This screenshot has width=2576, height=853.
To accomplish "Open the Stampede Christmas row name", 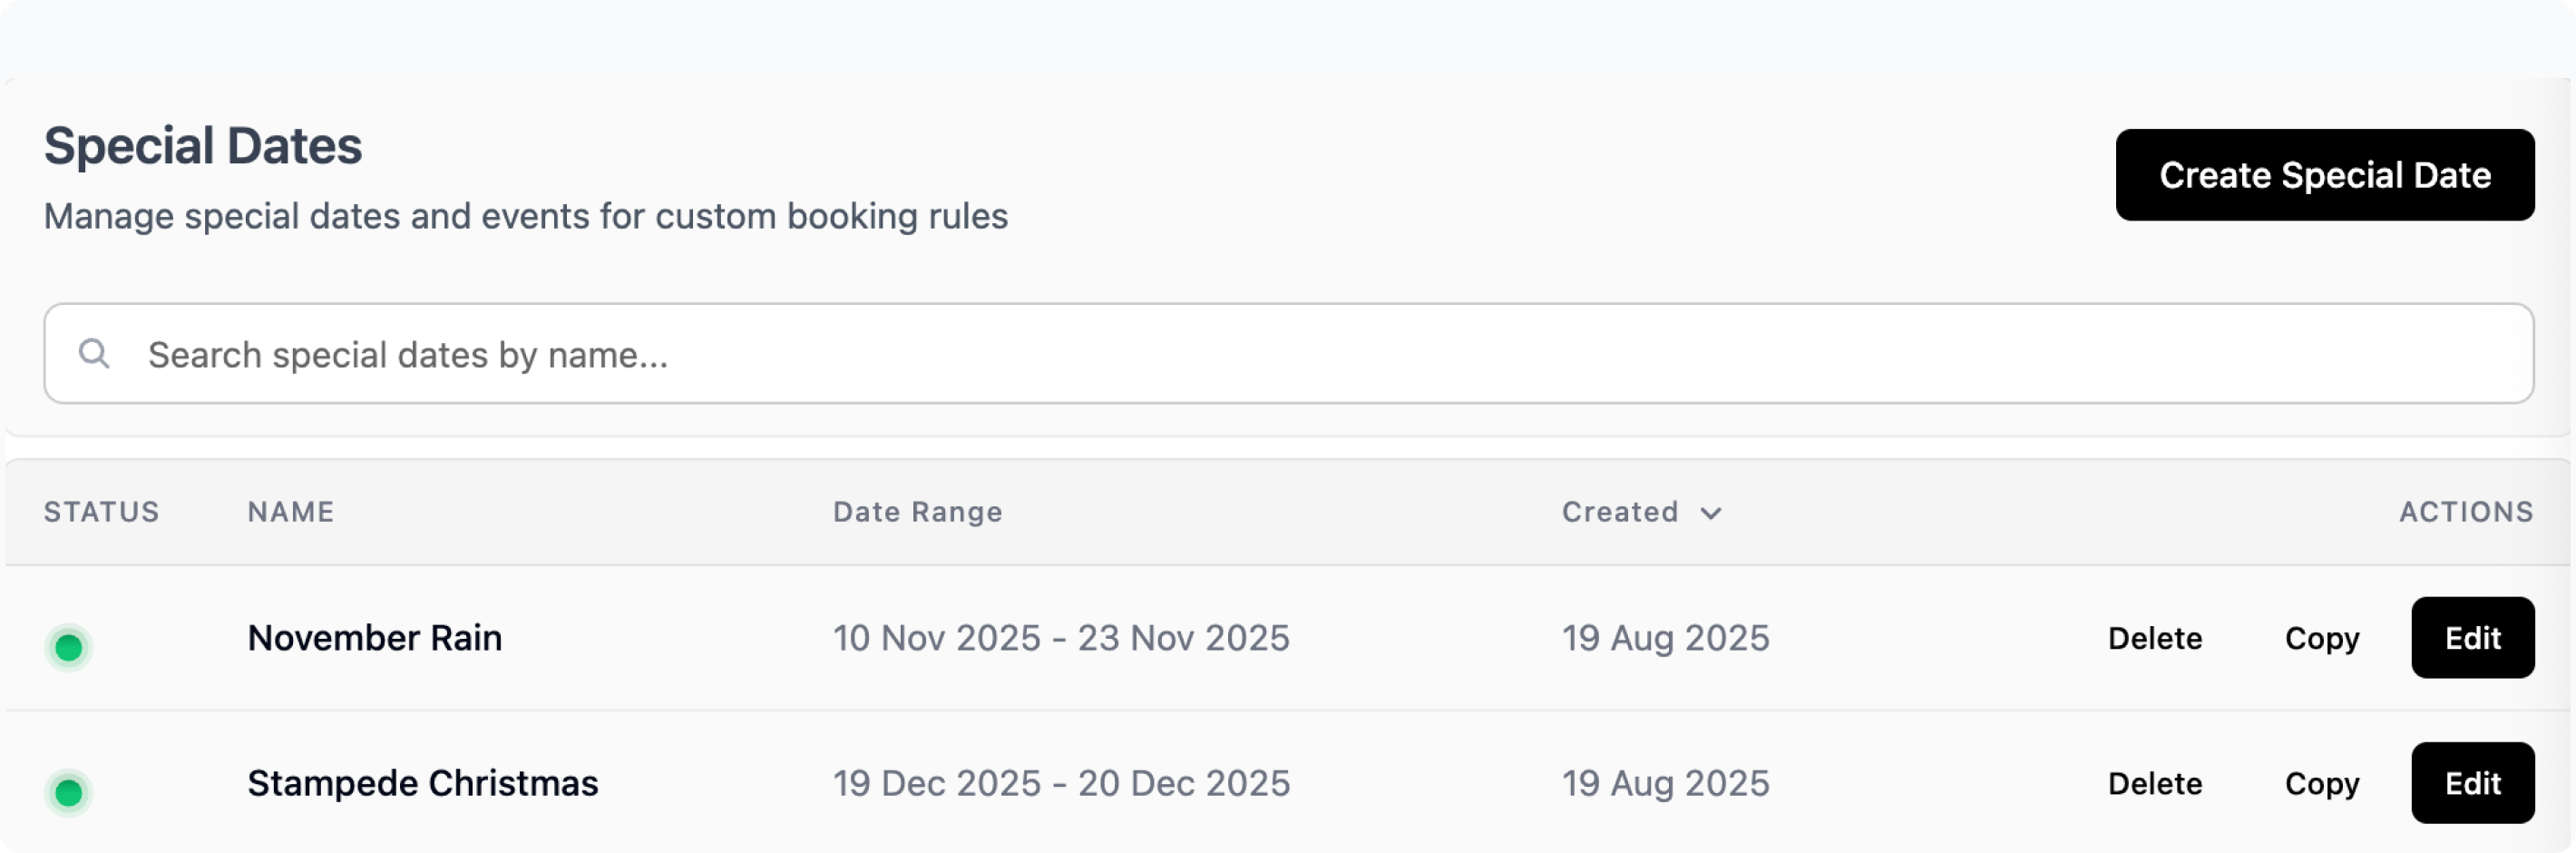I will [x=423, y=783].
